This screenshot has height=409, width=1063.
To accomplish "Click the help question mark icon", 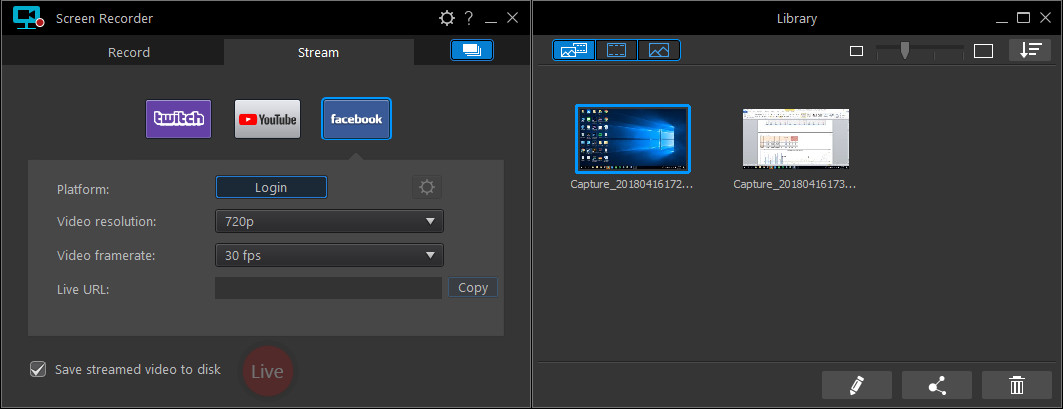I will click(x=468, y=18).
